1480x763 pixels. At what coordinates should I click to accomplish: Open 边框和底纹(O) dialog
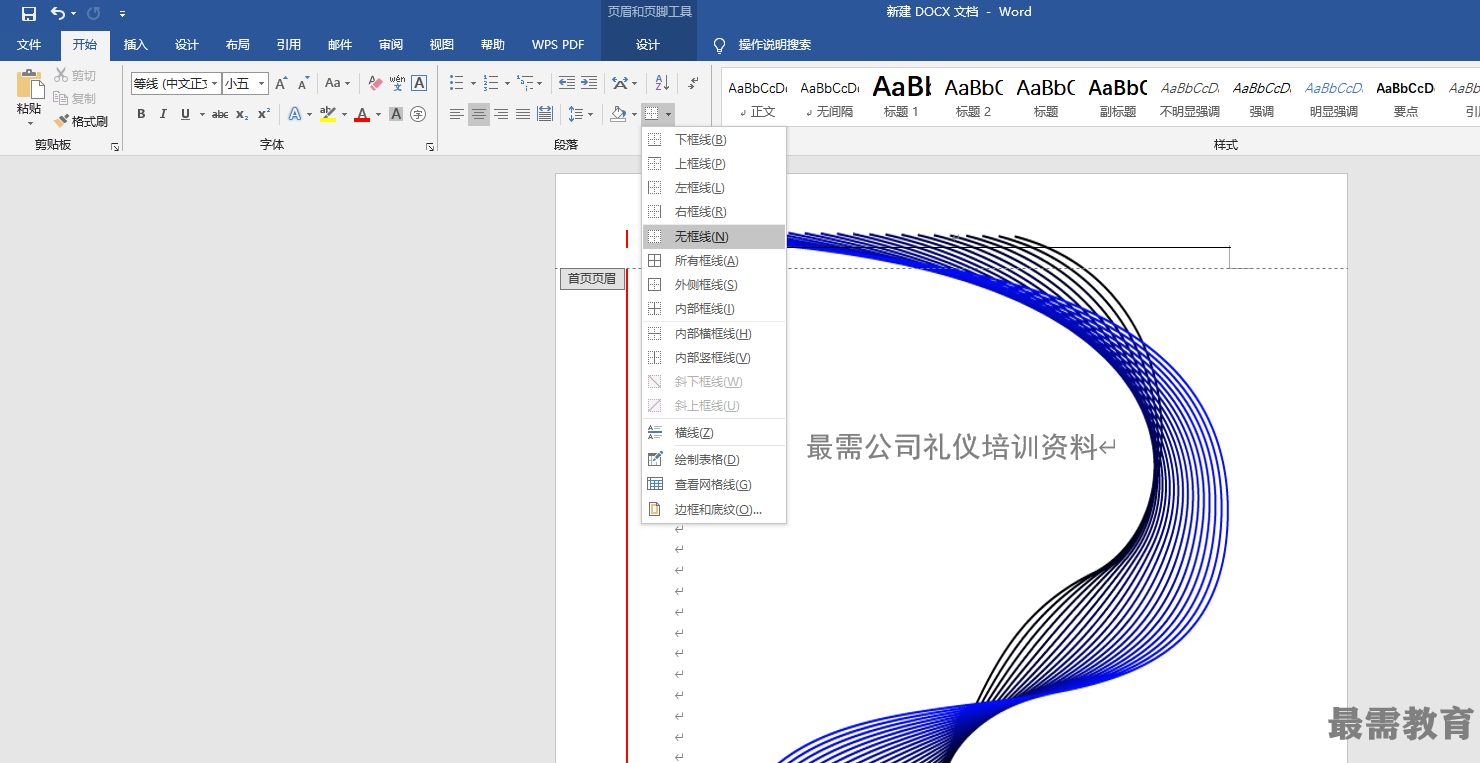(x=714, y=510)
